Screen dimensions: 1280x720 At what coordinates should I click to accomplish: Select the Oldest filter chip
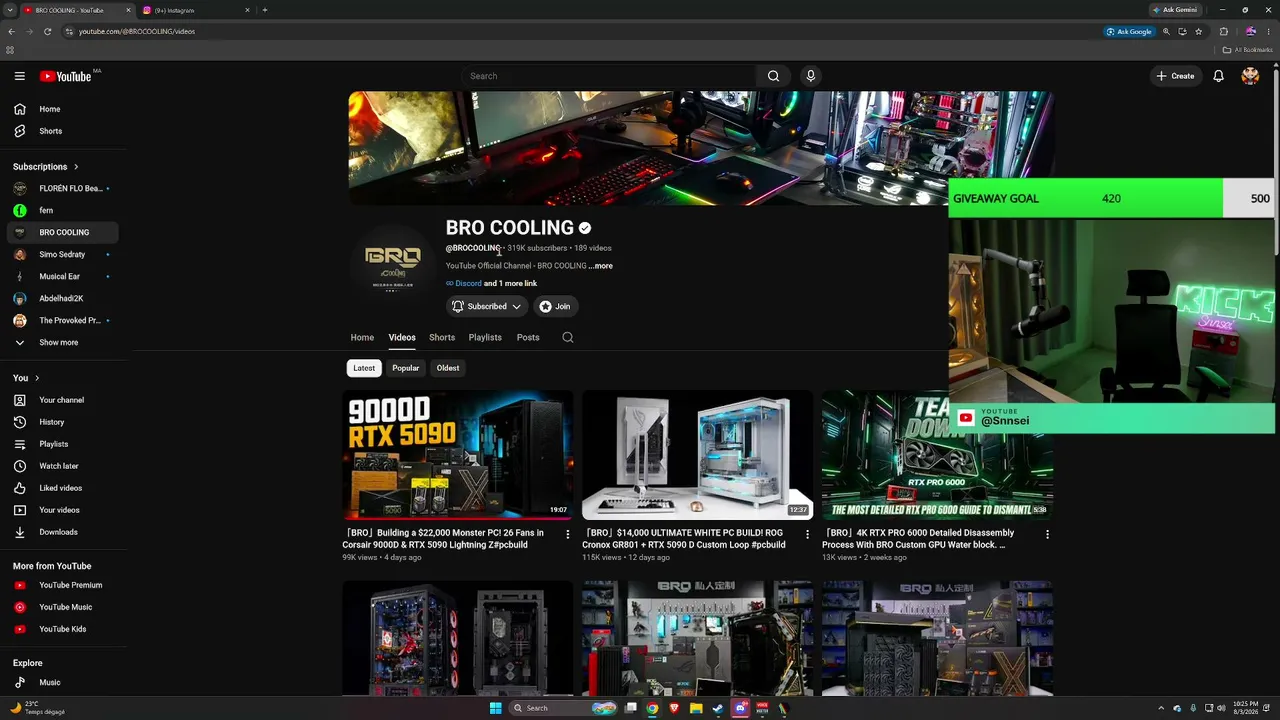(448, 368)
